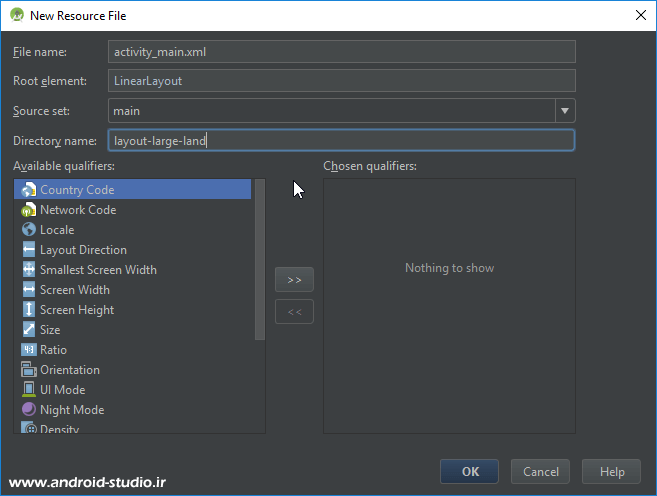Select the Ratio qualifier entry
The width and height of the screenshot is (657, 496).
point(53,350)
